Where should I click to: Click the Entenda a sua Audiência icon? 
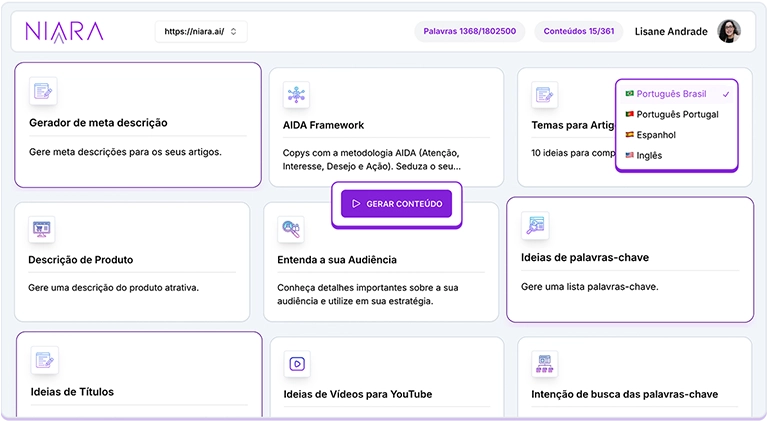(291, 229)
